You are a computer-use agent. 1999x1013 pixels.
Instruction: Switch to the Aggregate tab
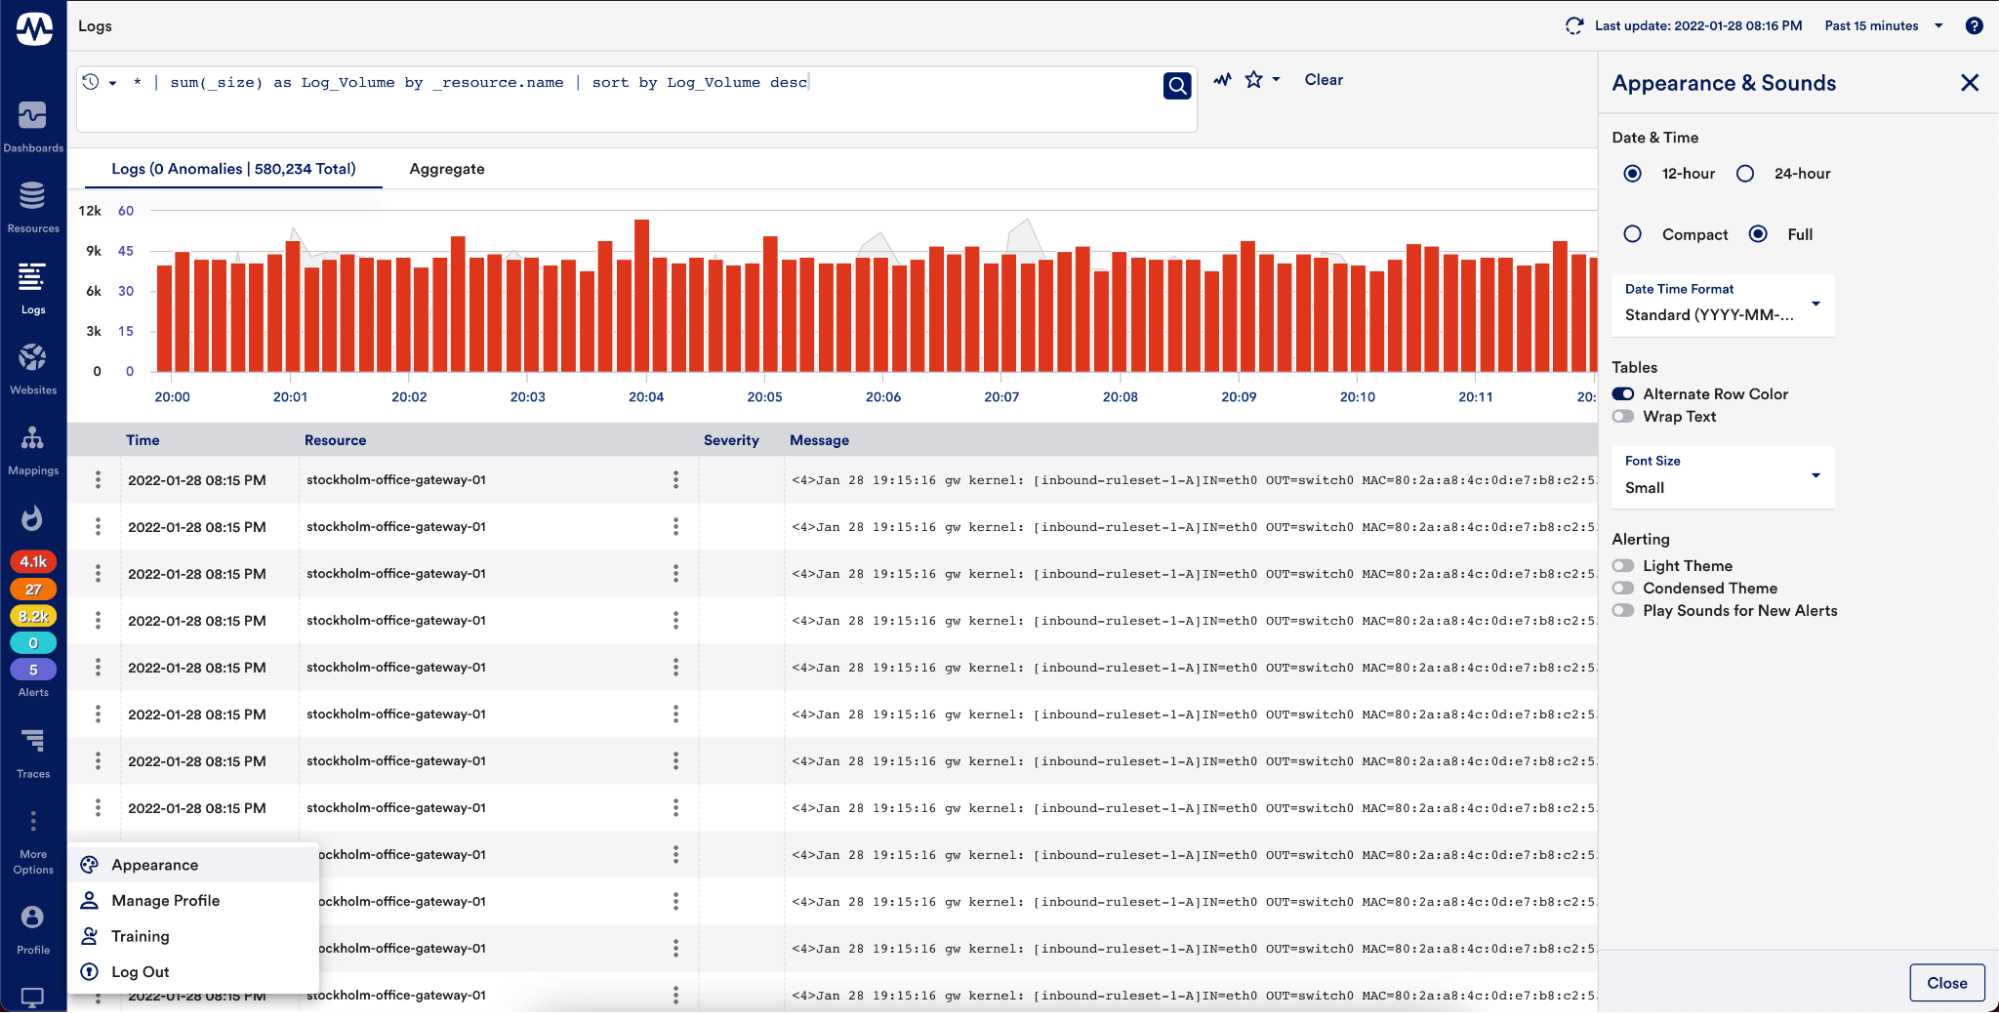[x=447, y=169]
